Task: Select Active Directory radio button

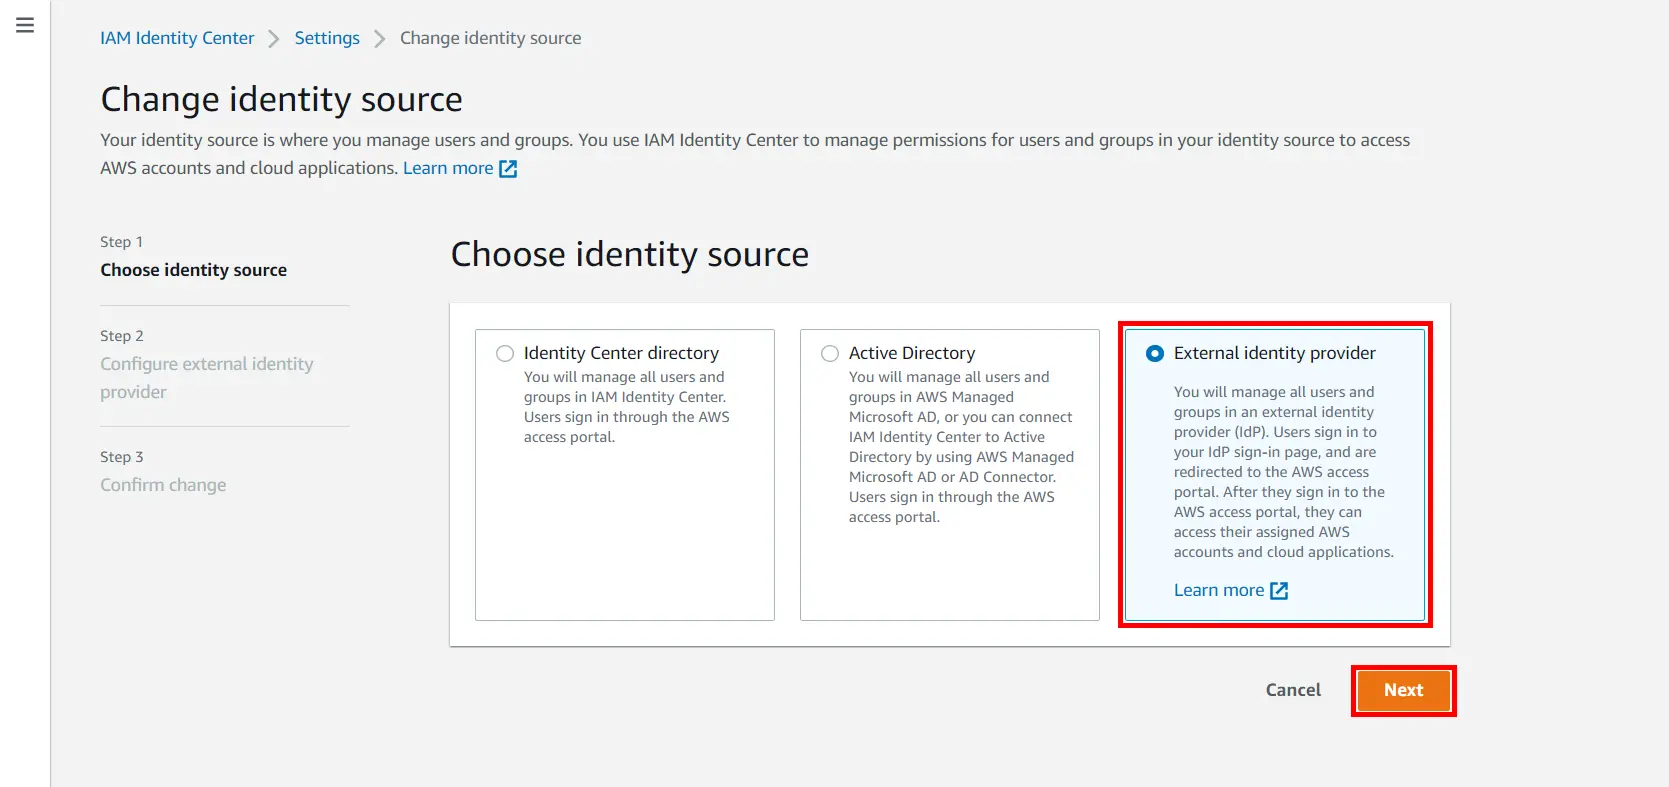Action: (x=830, y=353)
